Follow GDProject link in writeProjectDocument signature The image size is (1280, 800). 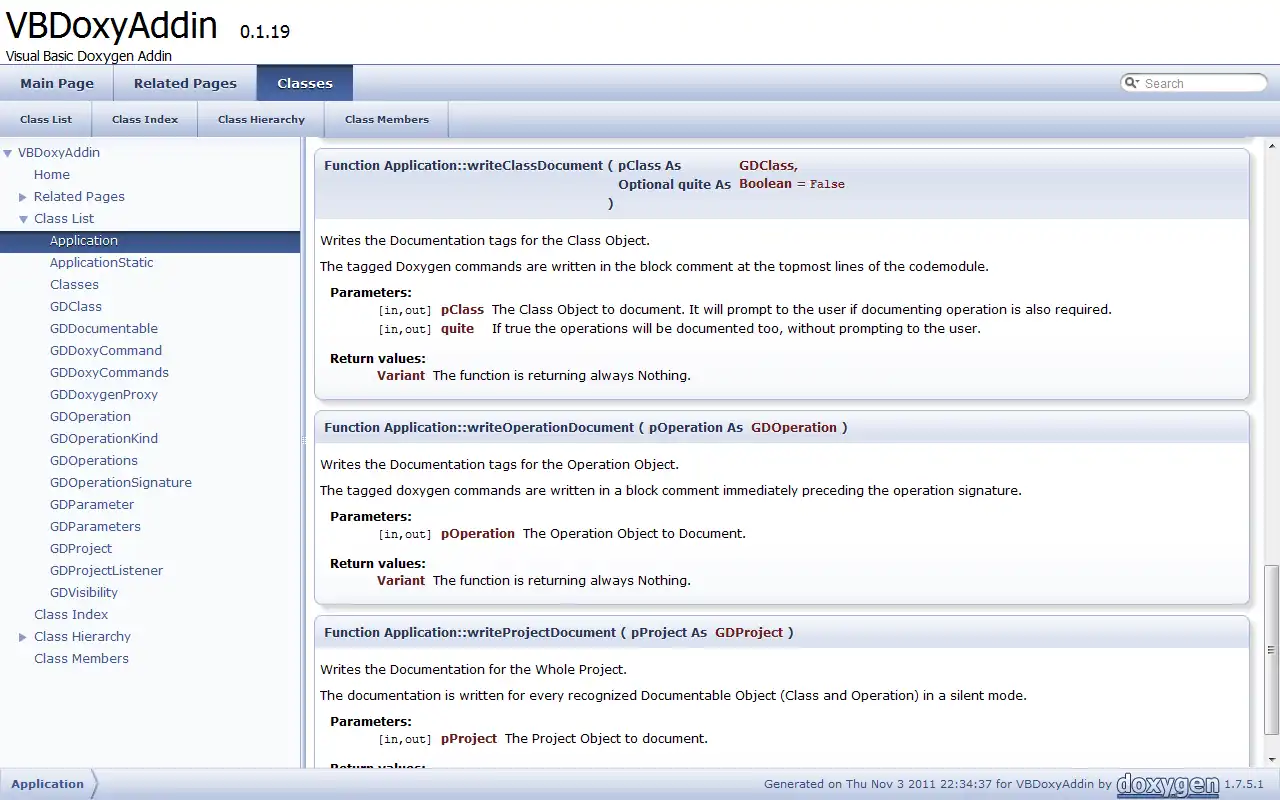pyautogui.click(x=749, y=633)
